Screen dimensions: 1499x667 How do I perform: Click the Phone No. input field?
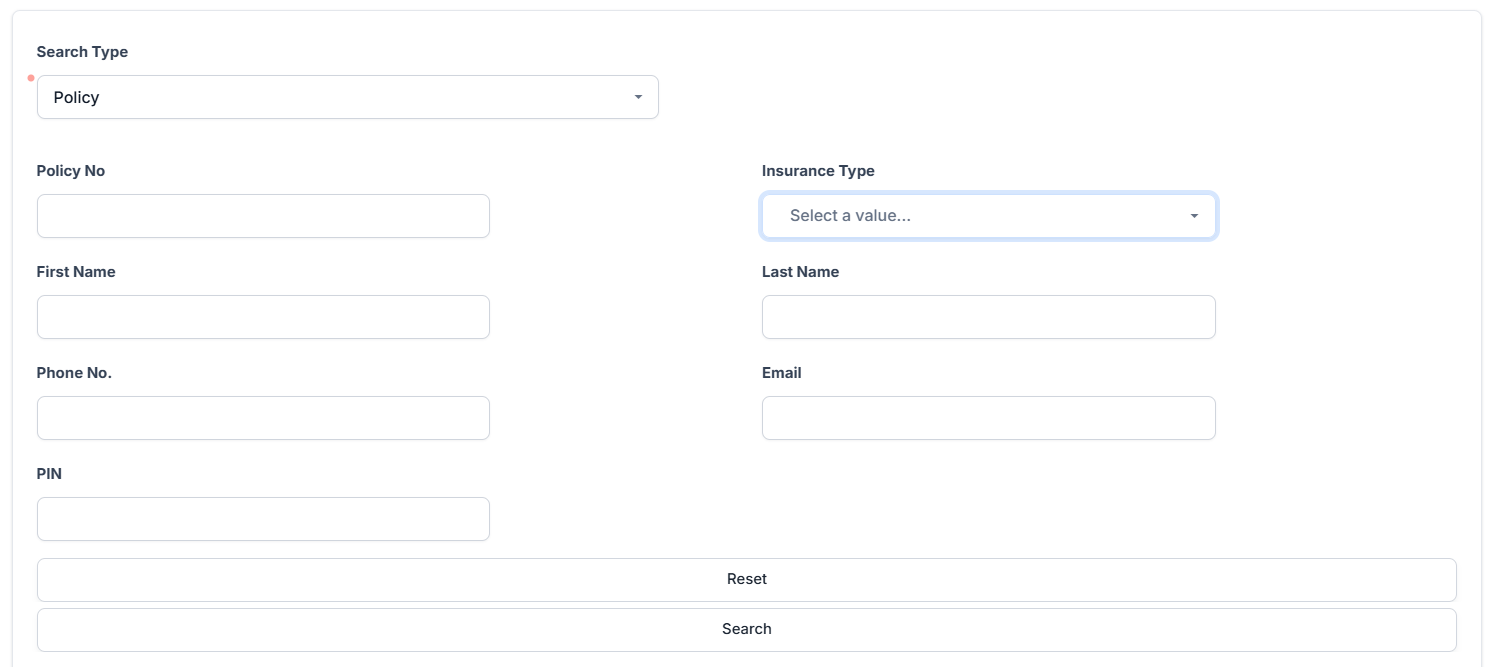point(263,418)
